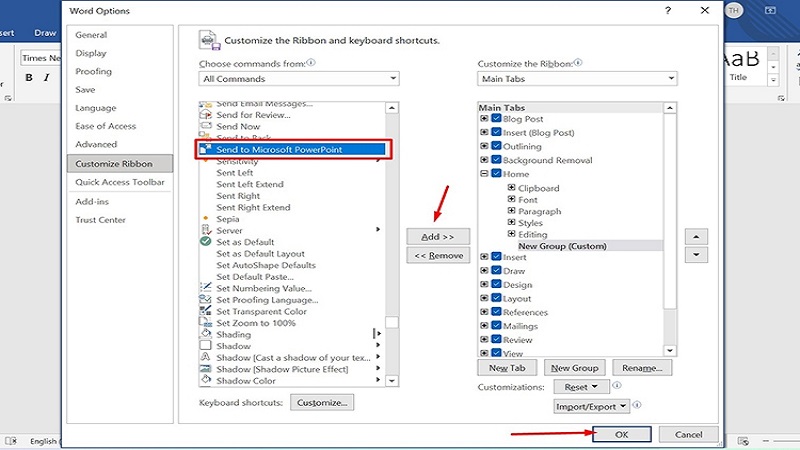Click the Server command icon
Screen dimensions: 800x450
[206, 230]
